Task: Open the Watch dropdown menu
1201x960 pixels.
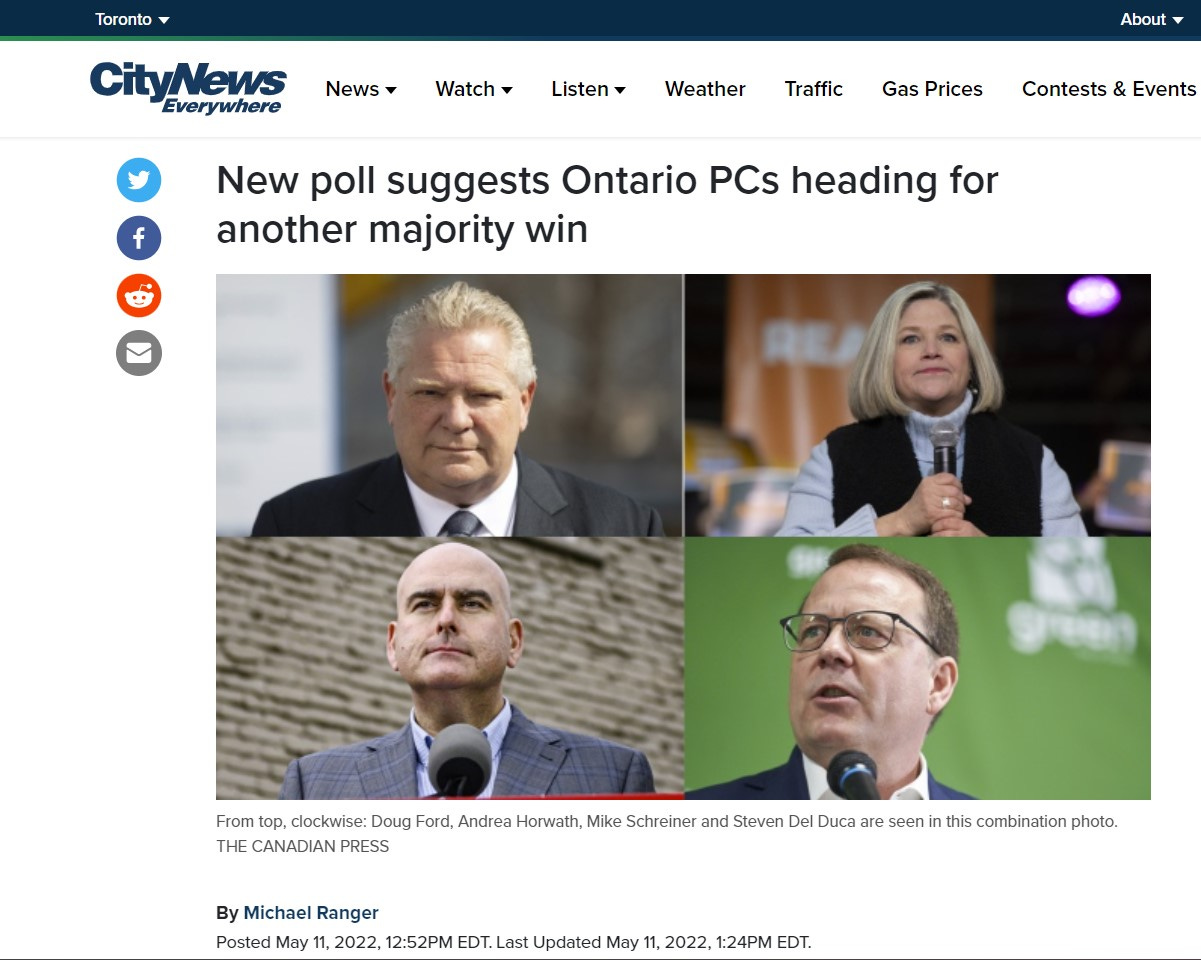Action: [474, 89]
